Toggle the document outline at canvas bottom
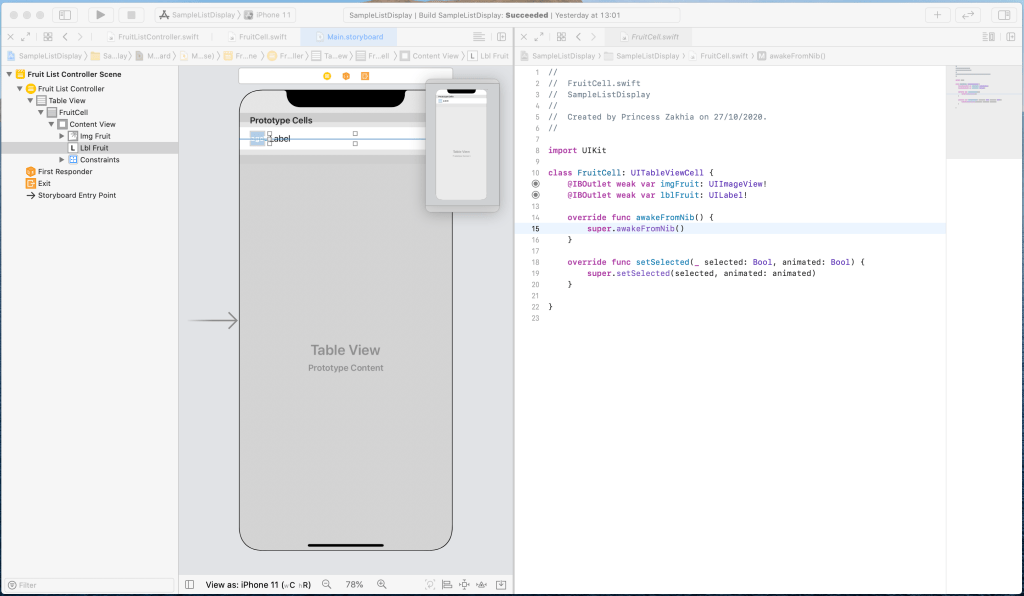This screenshot has height=596, width=1024. [x=190, y=584]
